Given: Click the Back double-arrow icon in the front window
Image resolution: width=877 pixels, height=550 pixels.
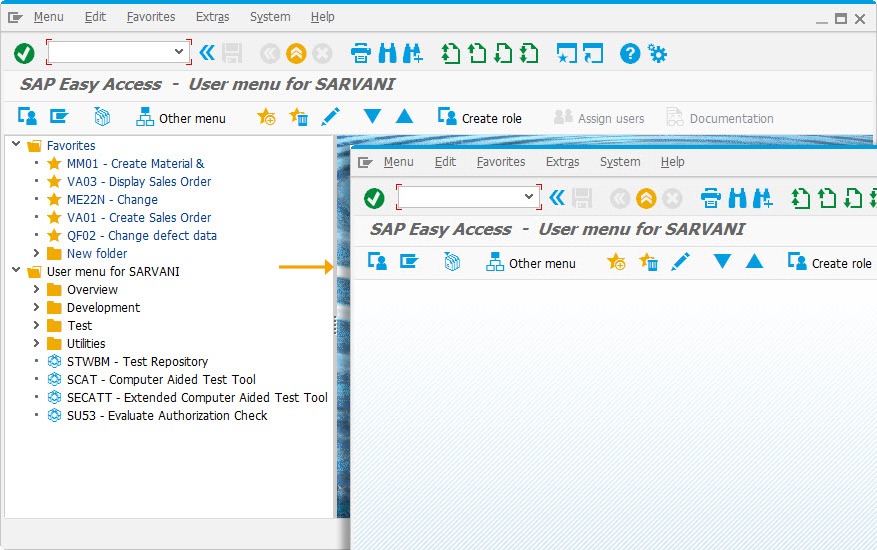Looking at the screenshot, I should (x=557, y=198).
